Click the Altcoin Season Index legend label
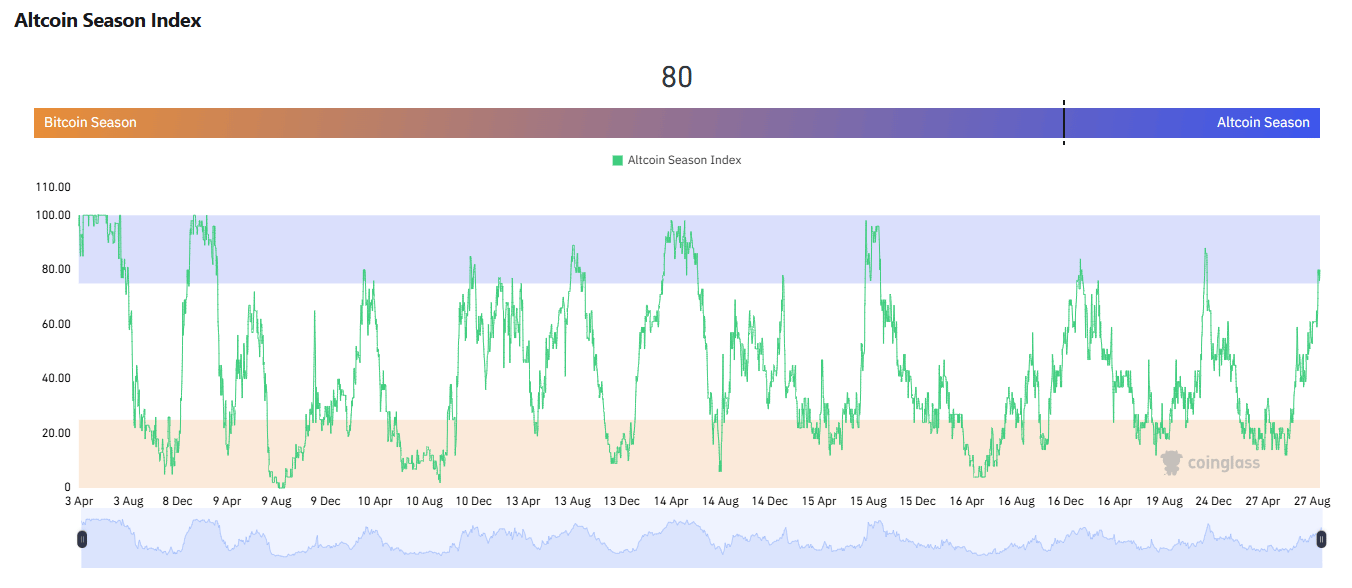The height and width of the screenshot is (588, 1352). (684, 160)
